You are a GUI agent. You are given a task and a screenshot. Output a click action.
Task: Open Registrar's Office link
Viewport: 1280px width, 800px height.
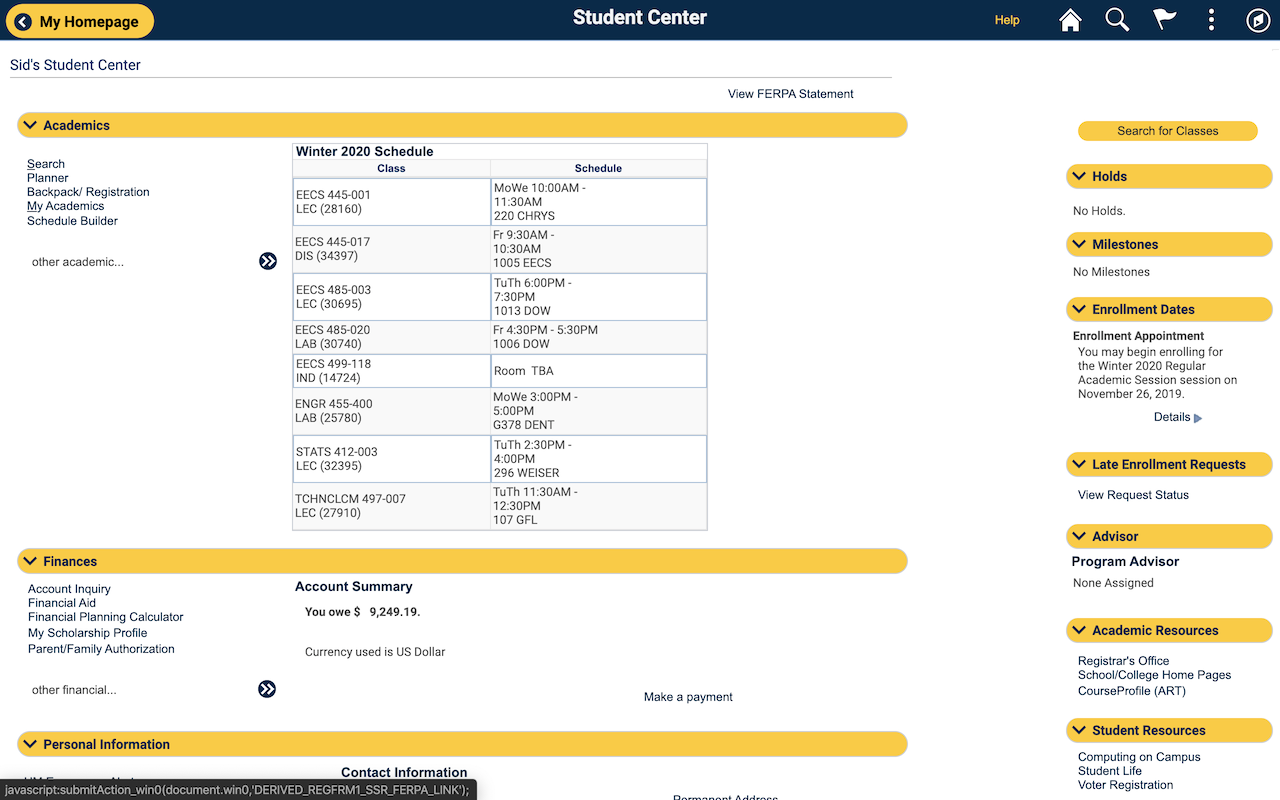[x=1123, y=661]
